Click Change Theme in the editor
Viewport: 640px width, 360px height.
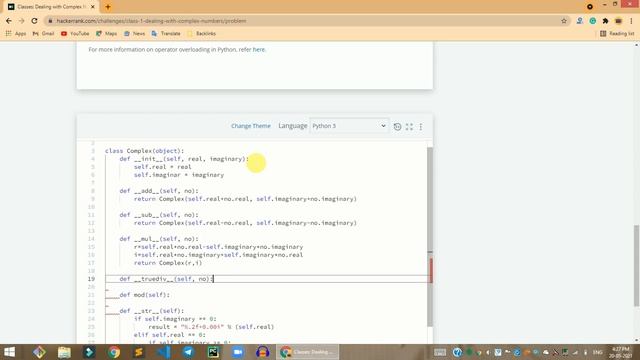click(x=251, y=126)
